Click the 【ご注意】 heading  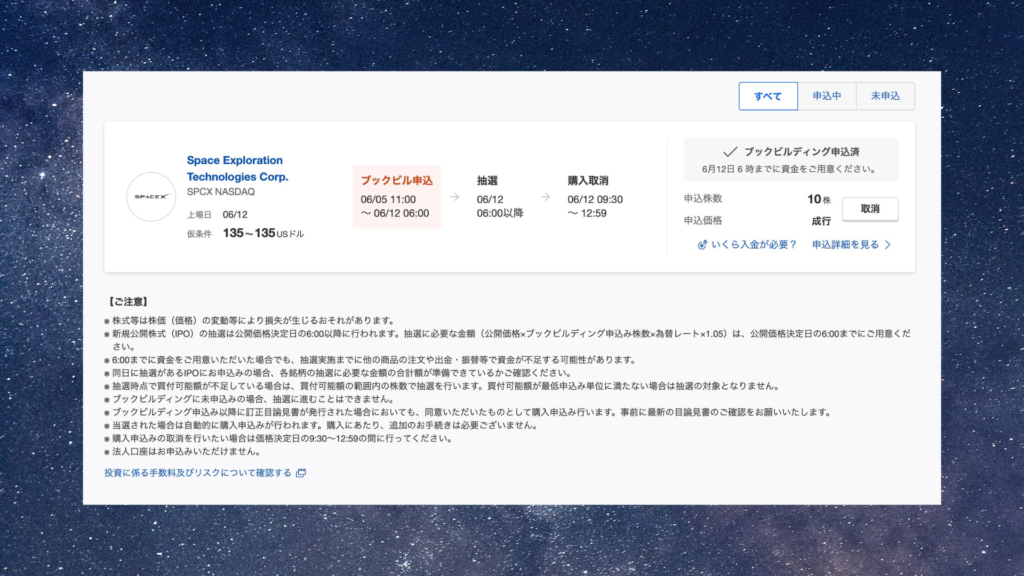(x=127, y=302)
